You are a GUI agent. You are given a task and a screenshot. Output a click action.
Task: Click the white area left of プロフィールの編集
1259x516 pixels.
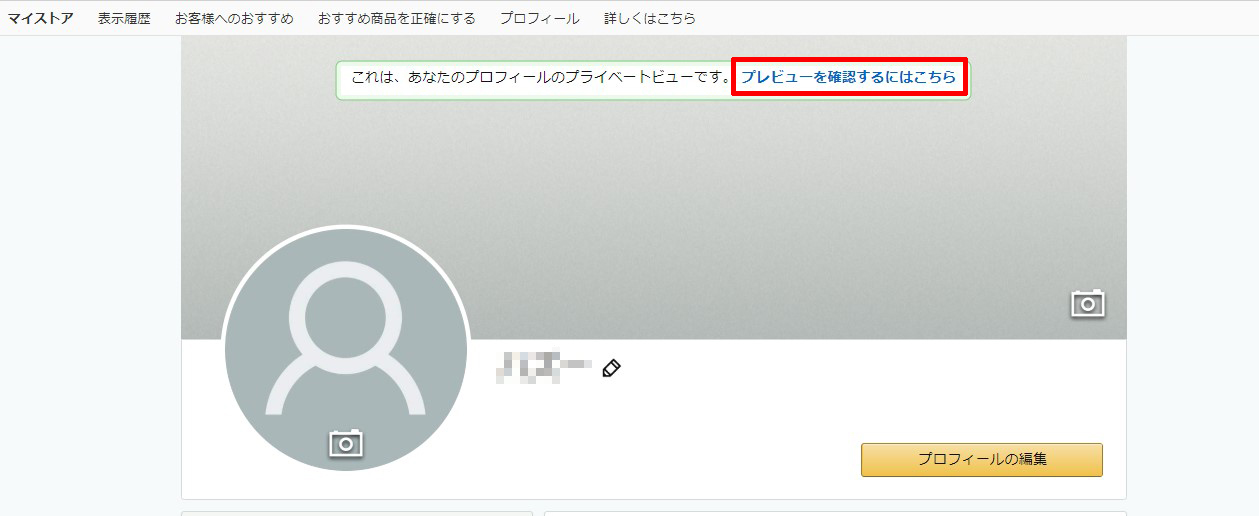[700, 440]
